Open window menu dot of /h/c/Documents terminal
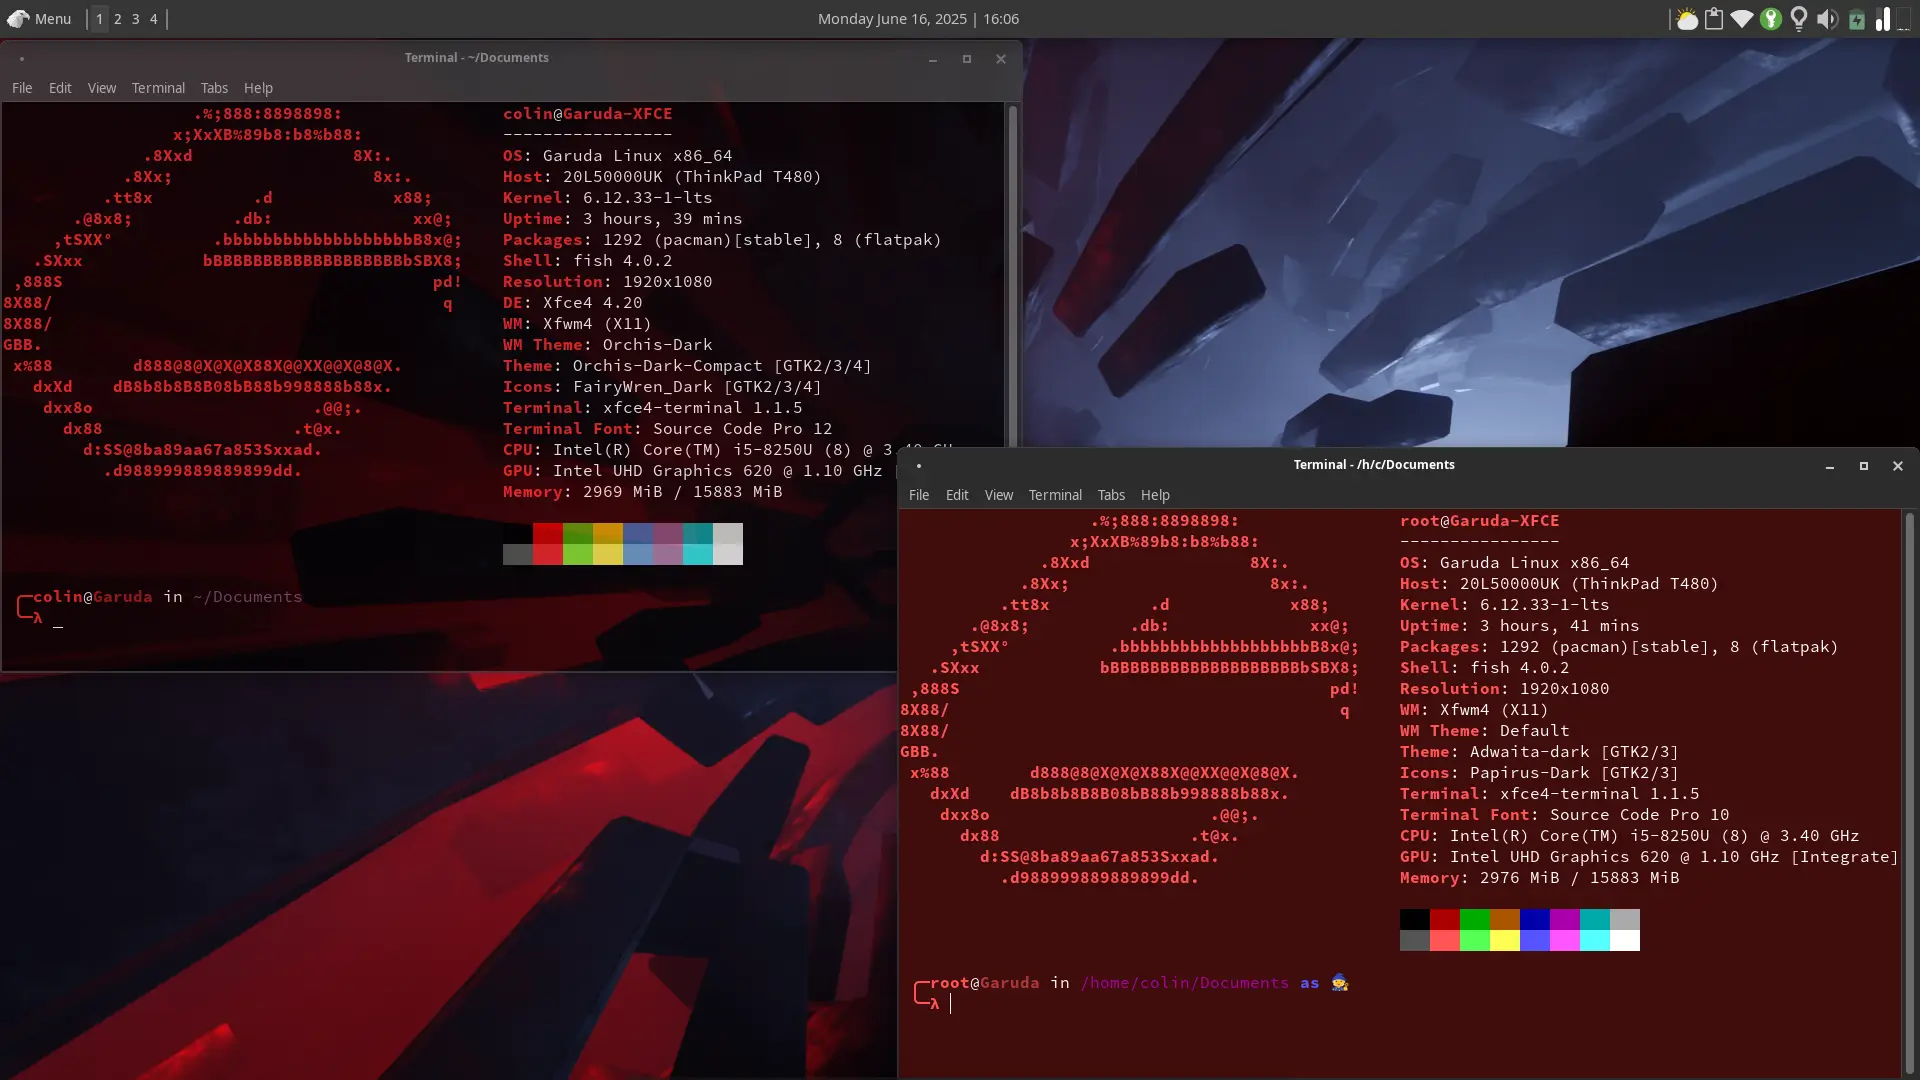 coord(919,466)
